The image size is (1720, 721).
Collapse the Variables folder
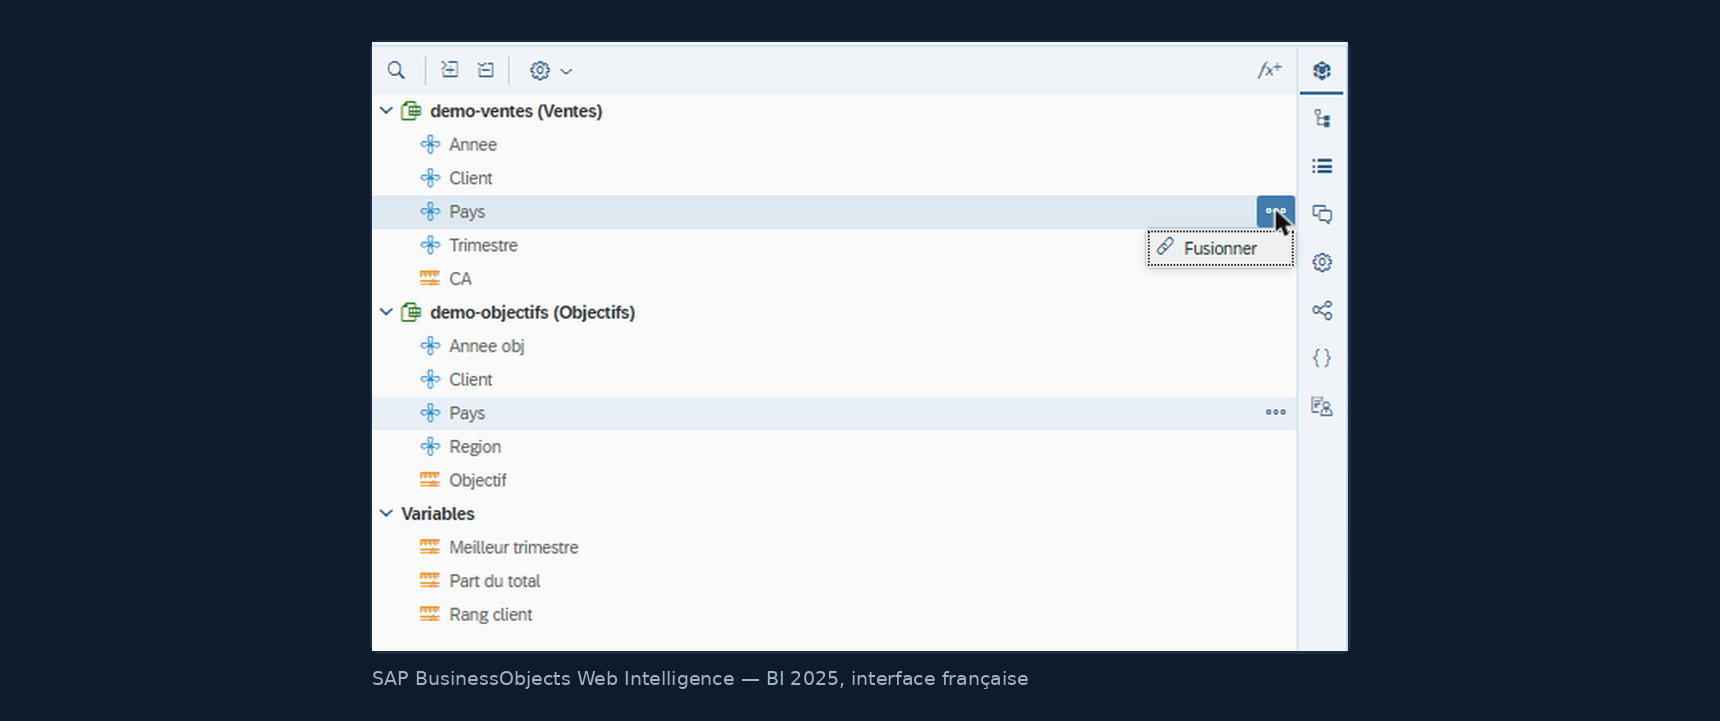click(x=386, y=513)
